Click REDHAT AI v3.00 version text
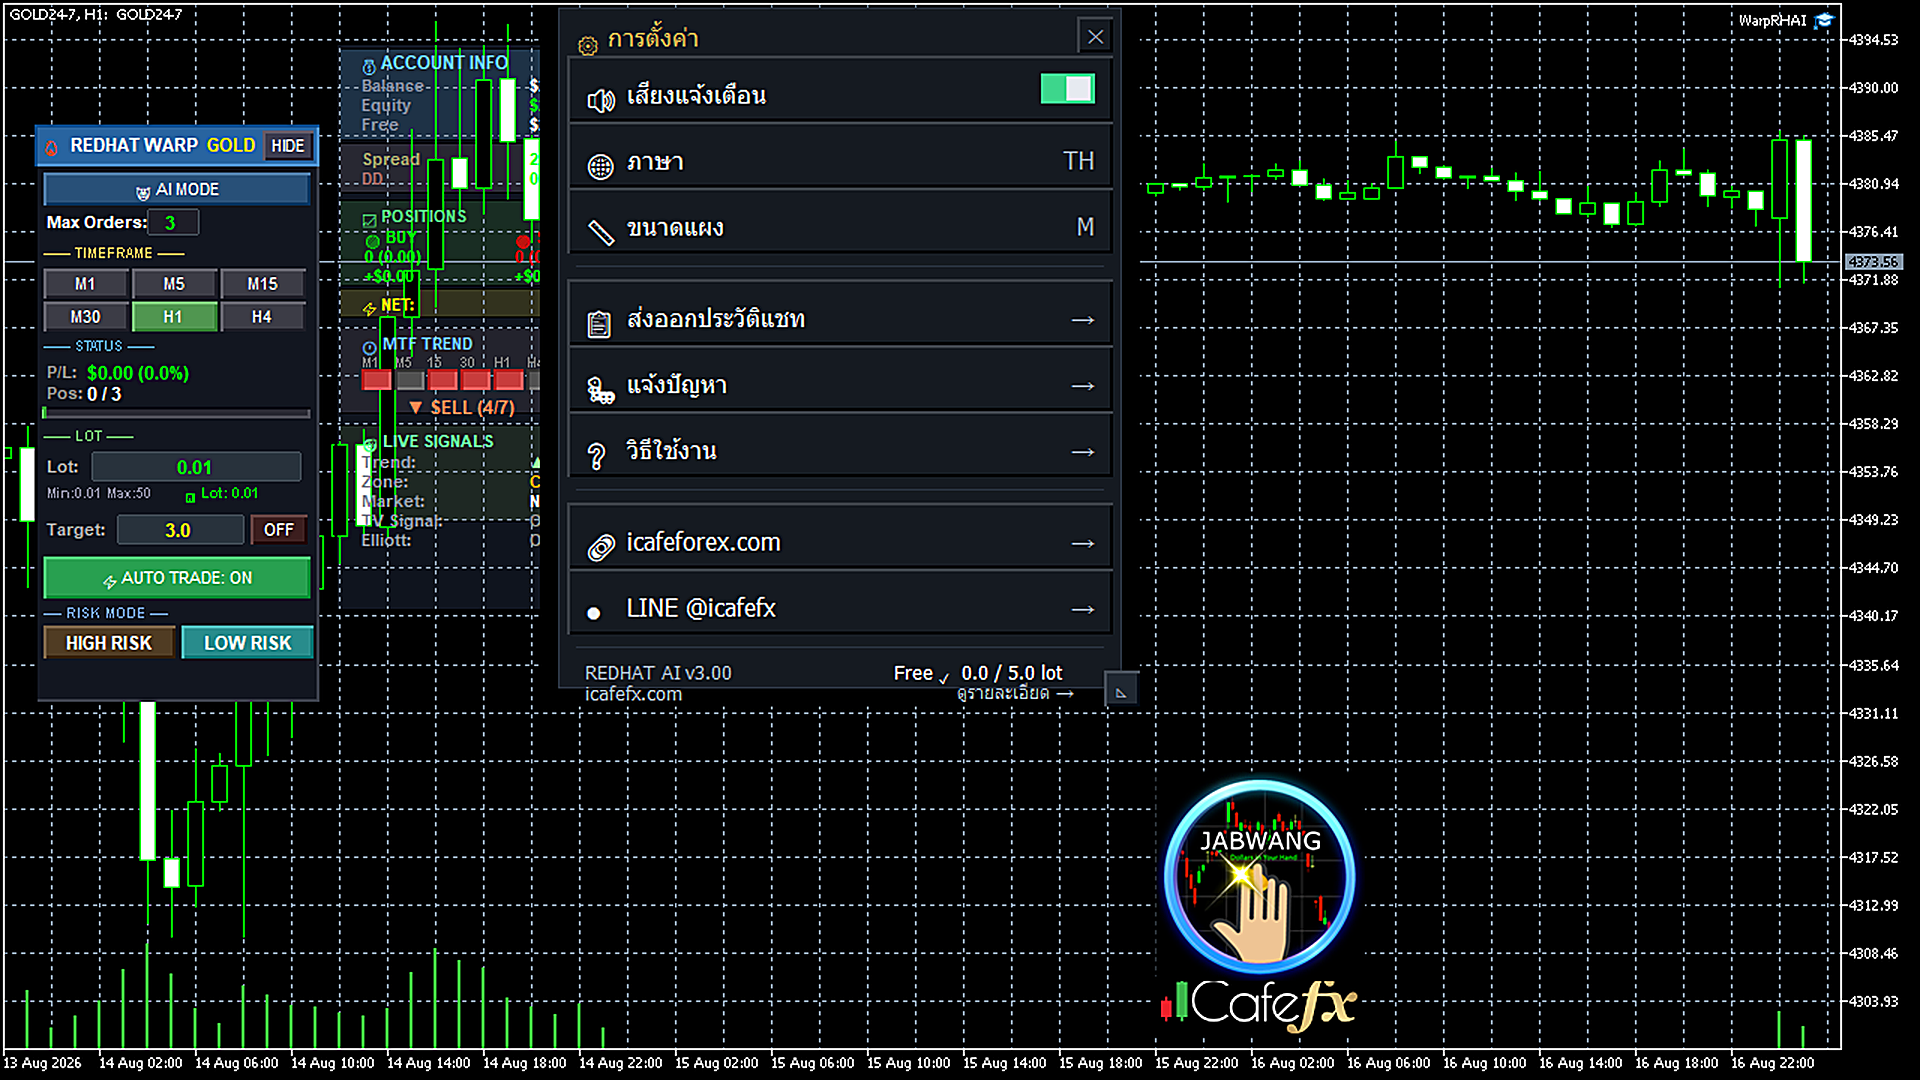The height and width of the screenshot is (1080, 1920). click(658, 673)
